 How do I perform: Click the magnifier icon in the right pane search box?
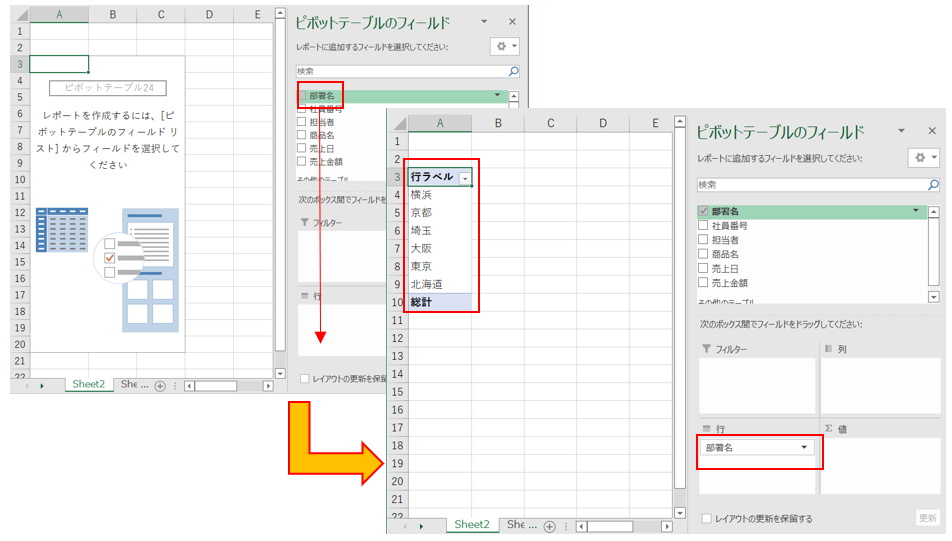[933, 185]
